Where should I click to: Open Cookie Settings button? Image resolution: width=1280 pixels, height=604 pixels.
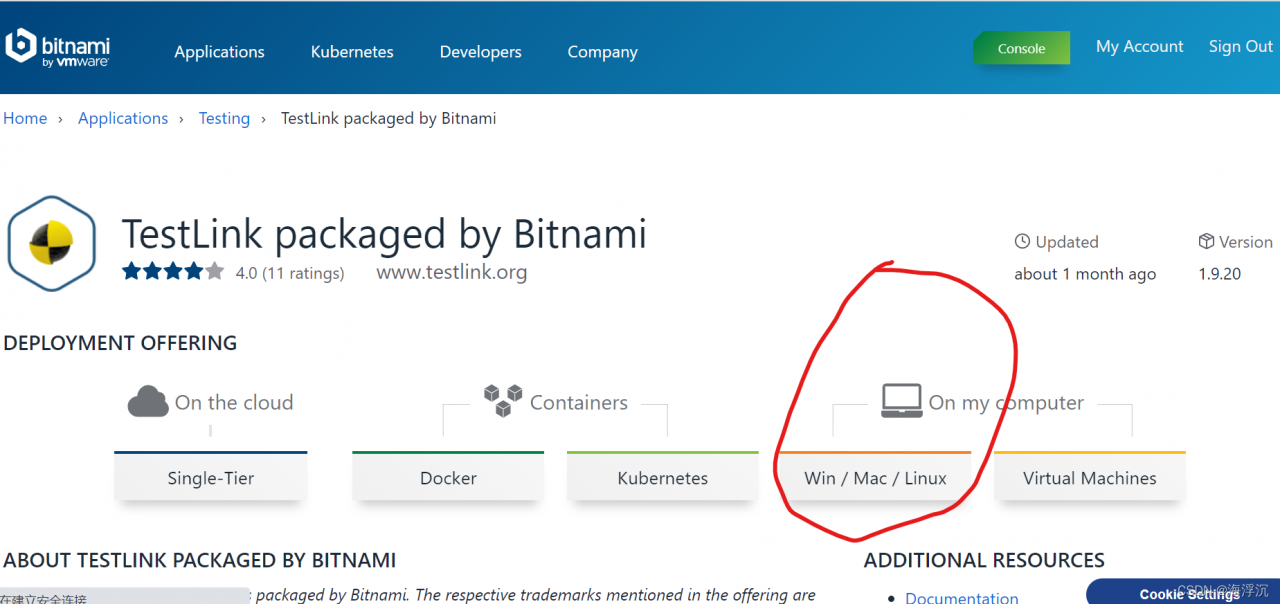coord(1185,592)
